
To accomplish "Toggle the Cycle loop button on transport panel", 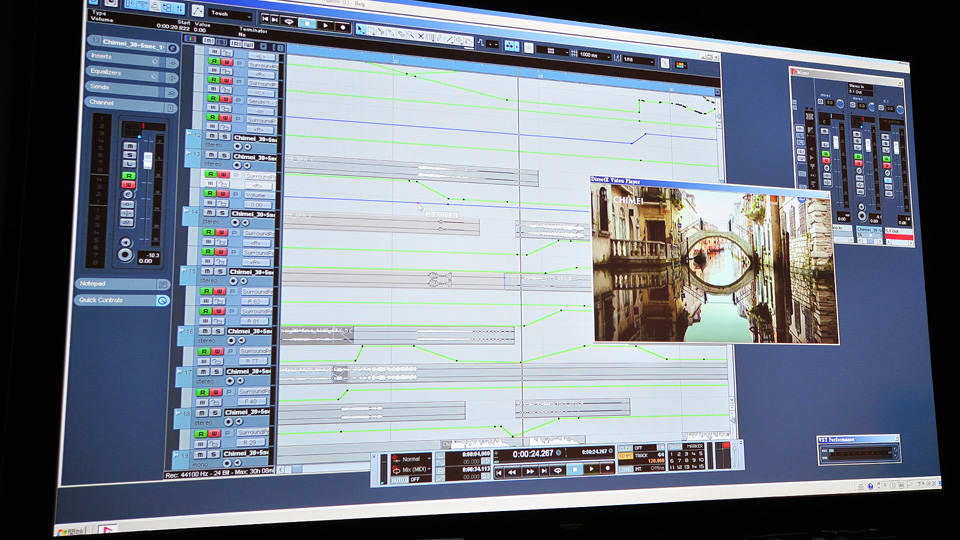I will coord(558,470).
